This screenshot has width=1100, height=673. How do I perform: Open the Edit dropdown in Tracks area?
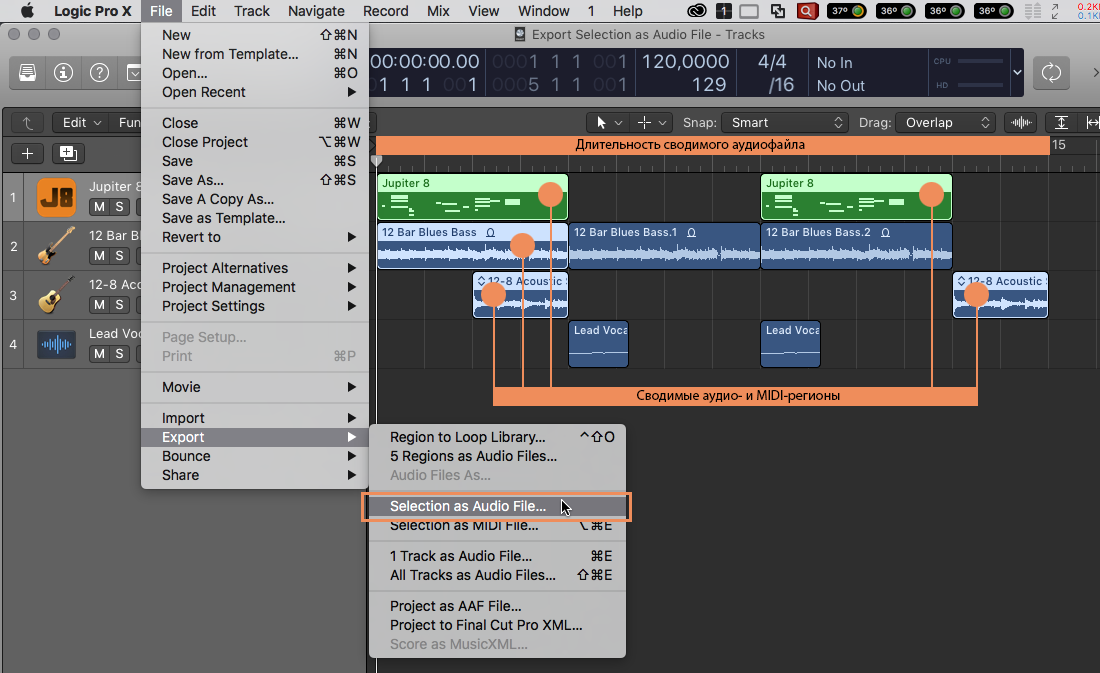point(81,123)
